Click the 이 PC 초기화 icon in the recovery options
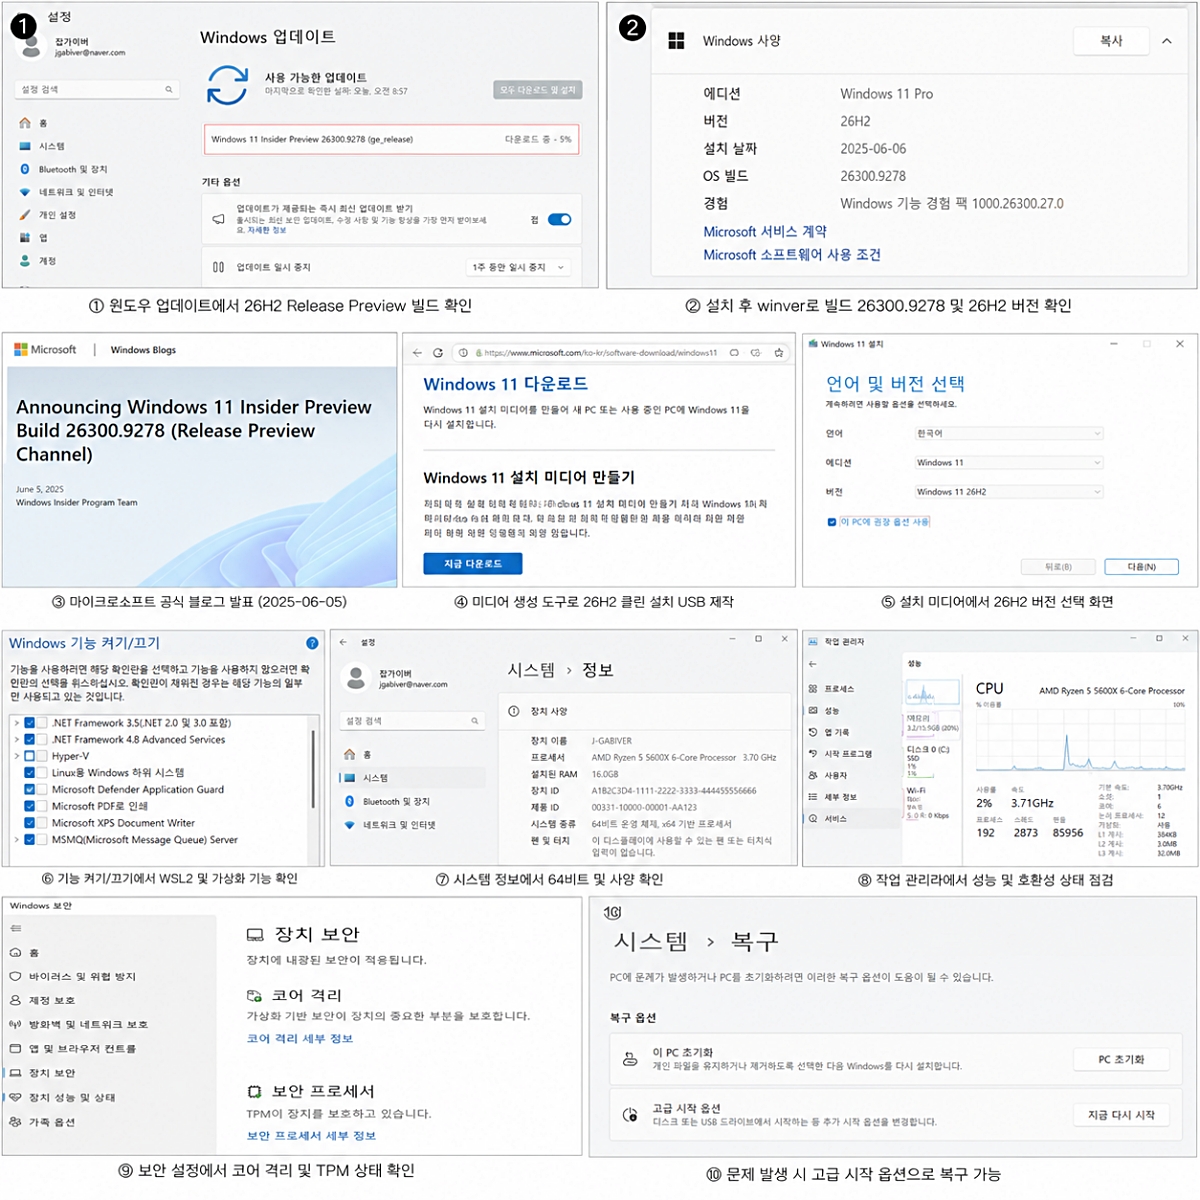 [630, 1059]
